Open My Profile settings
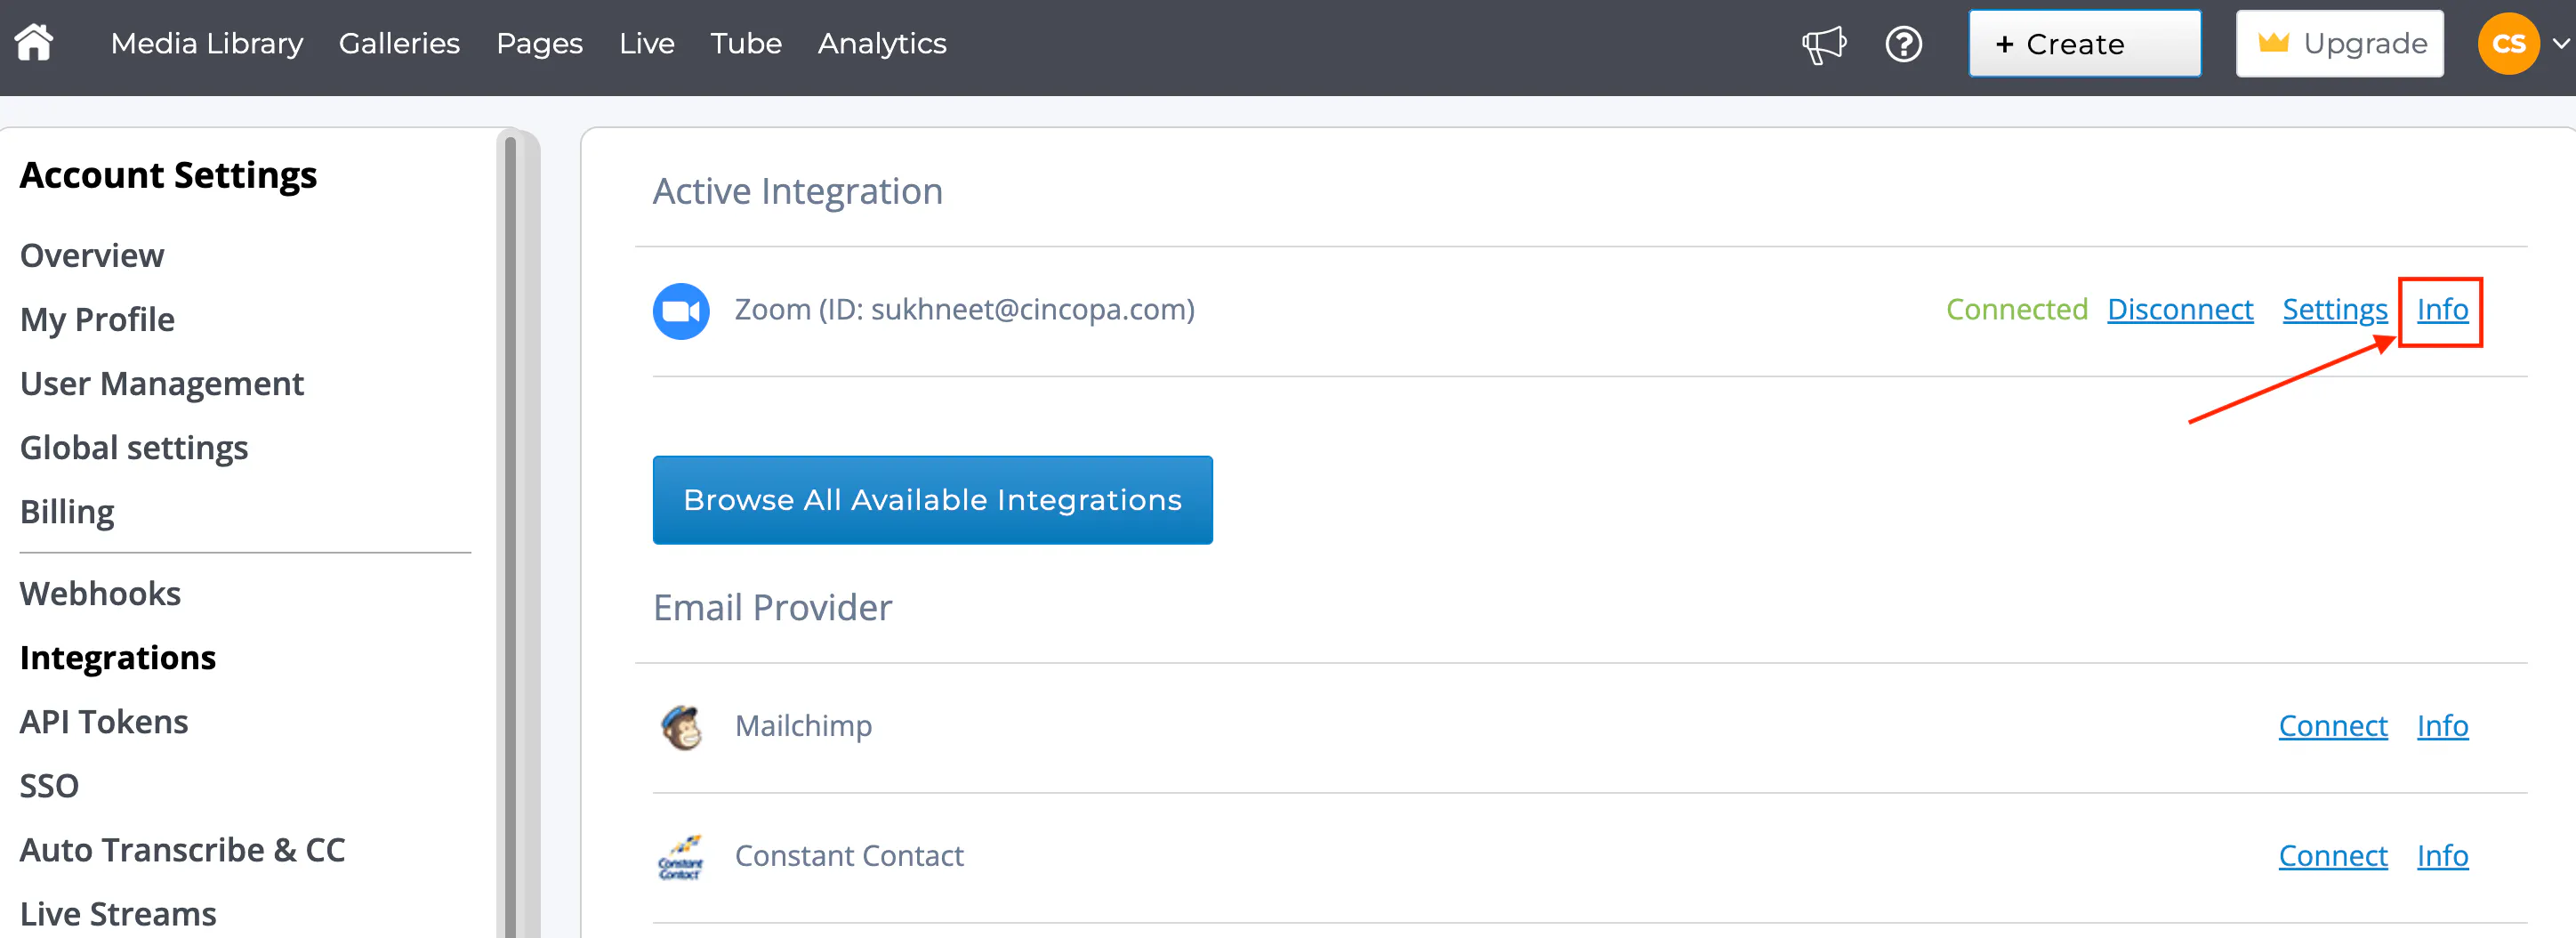The image size is (2576, 938). click(97, 320)
